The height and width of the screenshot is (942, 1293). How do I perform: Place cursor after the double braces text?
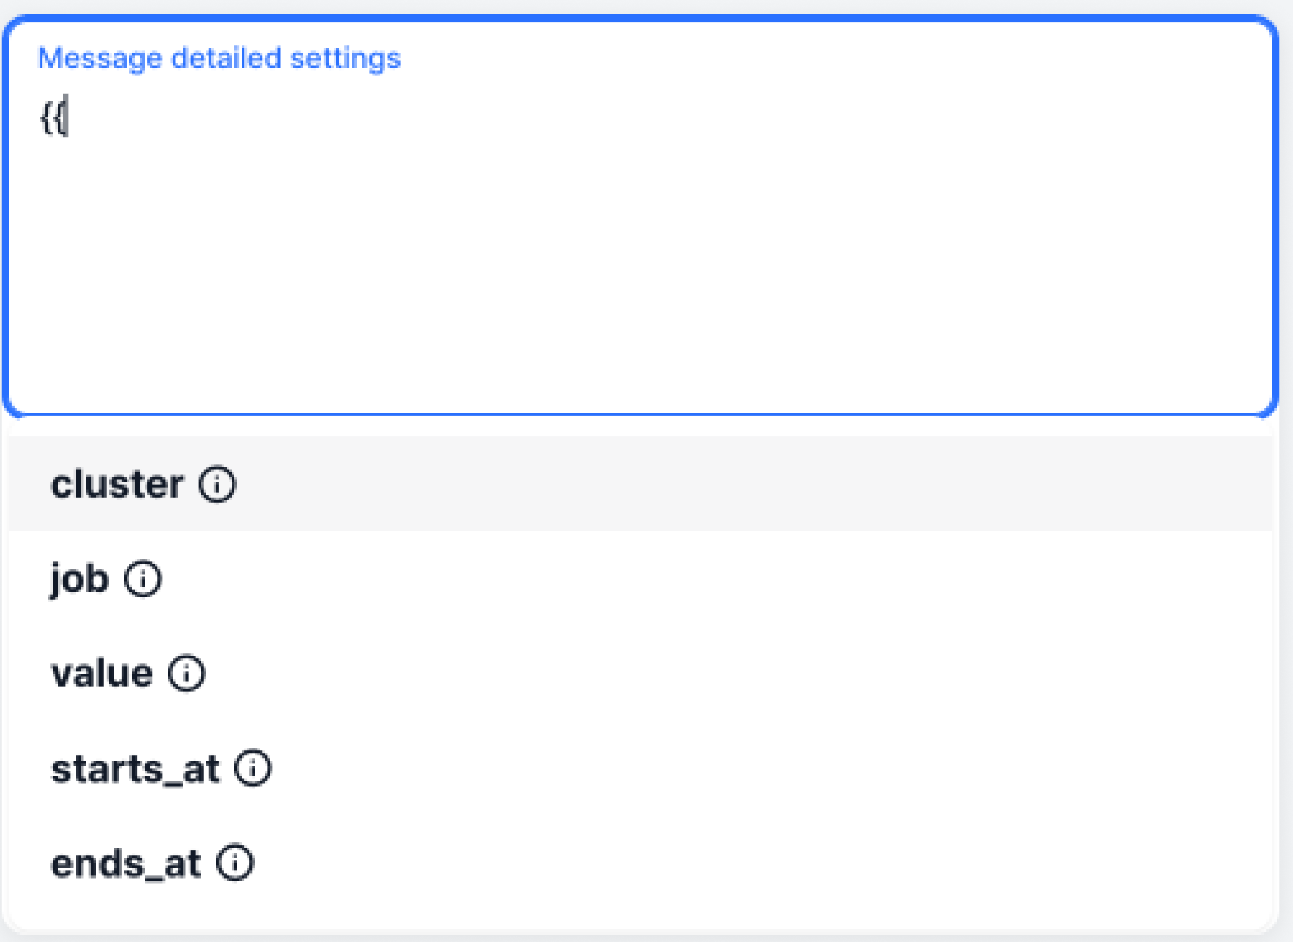coord(68,120)
